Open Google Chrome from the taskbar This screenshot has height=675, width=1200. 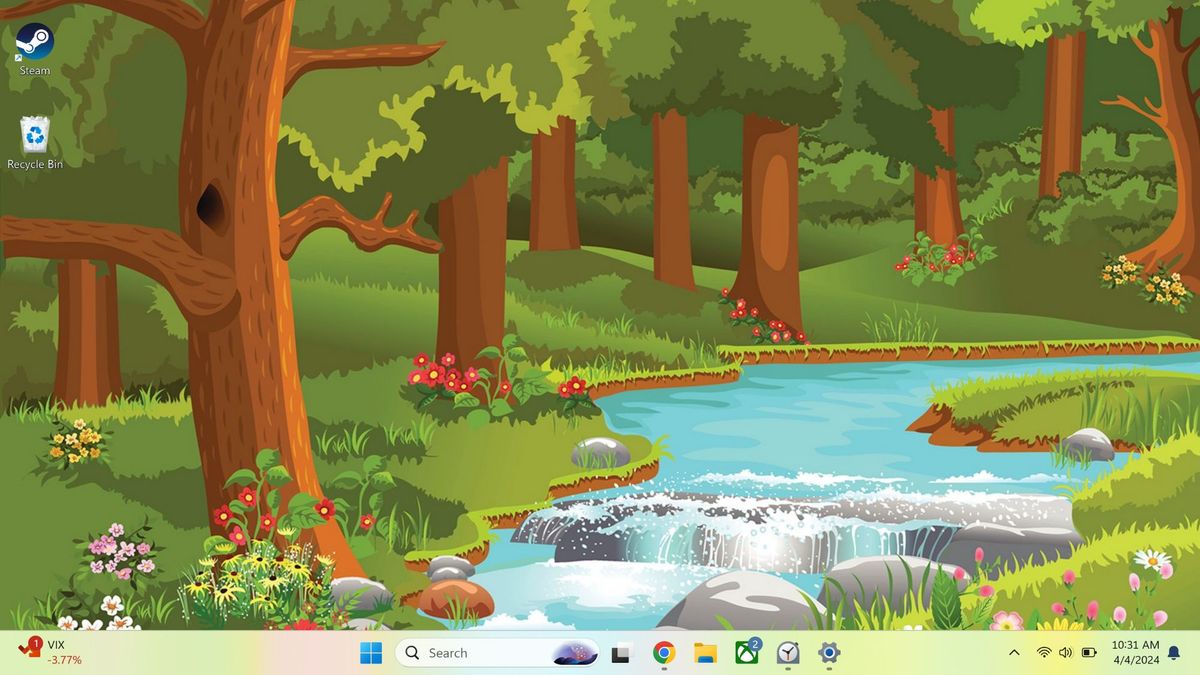[x=662, y=652]
